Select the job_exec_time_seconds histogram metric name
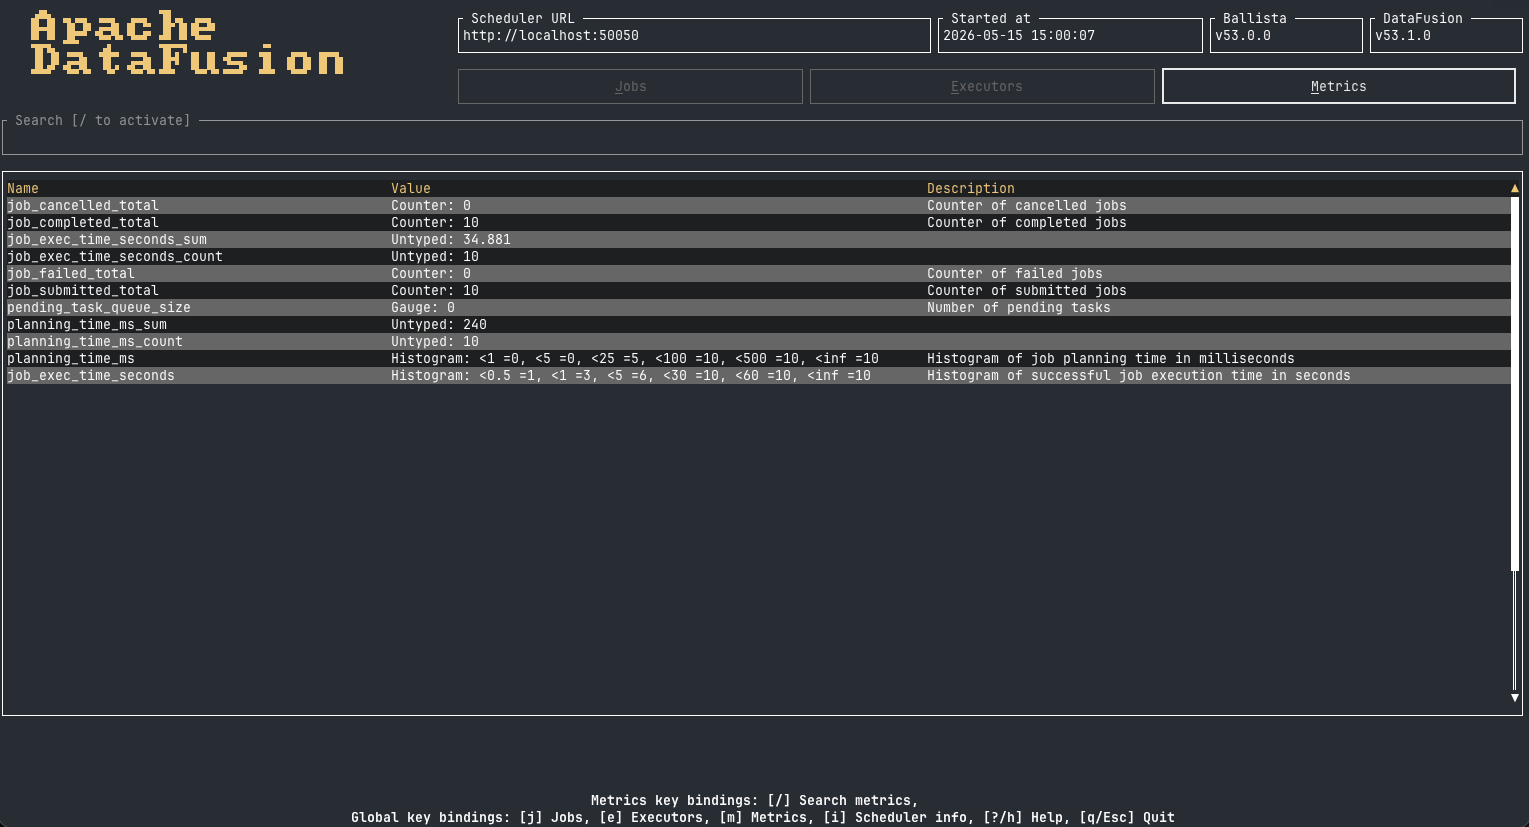The width and height of the screenshot is (1529, 827). [91, 375]
